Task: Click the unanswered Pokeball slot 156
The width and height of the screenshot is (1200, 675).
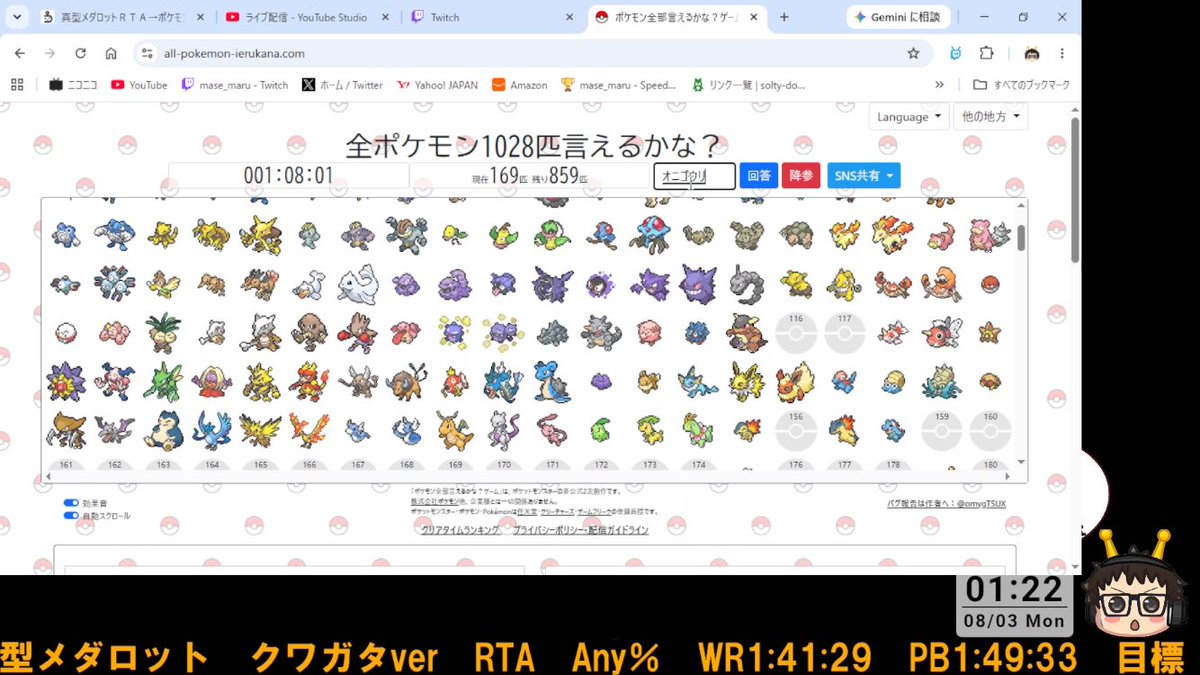Action: click(795, 429)
